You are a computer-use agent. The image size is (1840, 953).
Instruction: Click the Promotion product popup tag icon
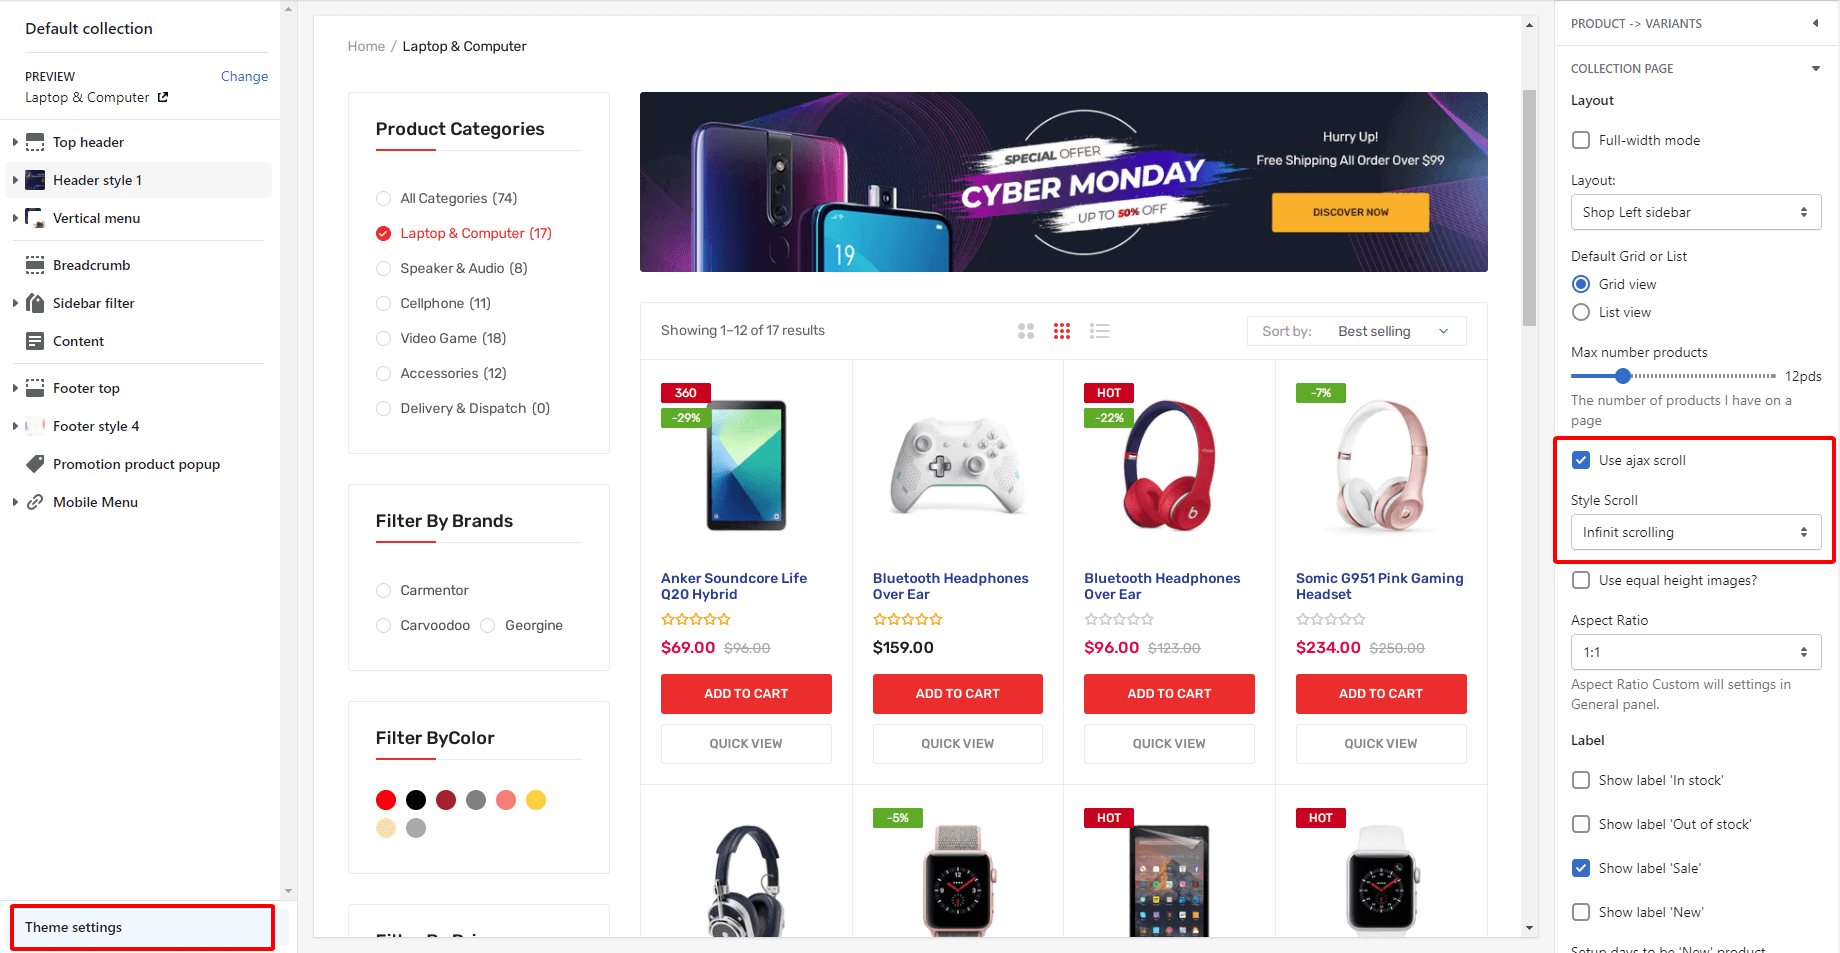coord(35,464)
